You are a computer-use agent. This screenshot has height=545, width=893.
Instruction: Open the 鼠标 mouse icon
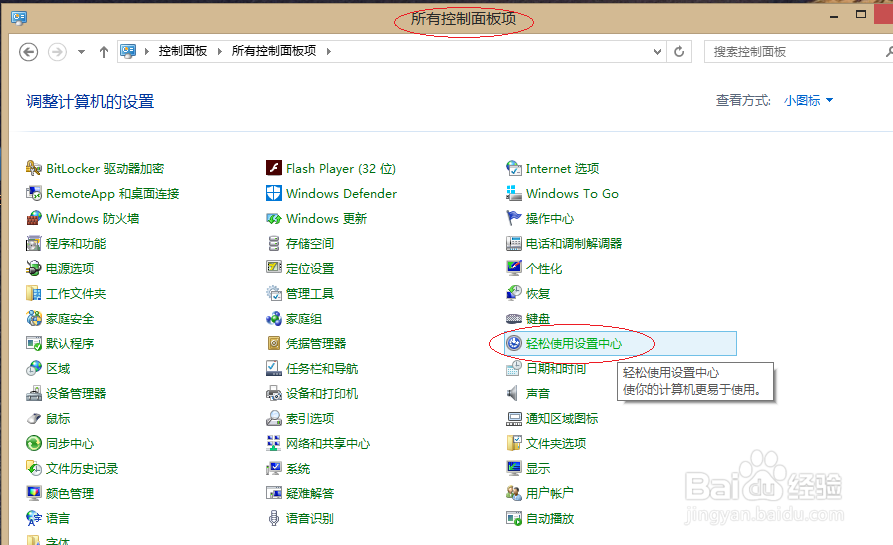[x=34, y=419]
